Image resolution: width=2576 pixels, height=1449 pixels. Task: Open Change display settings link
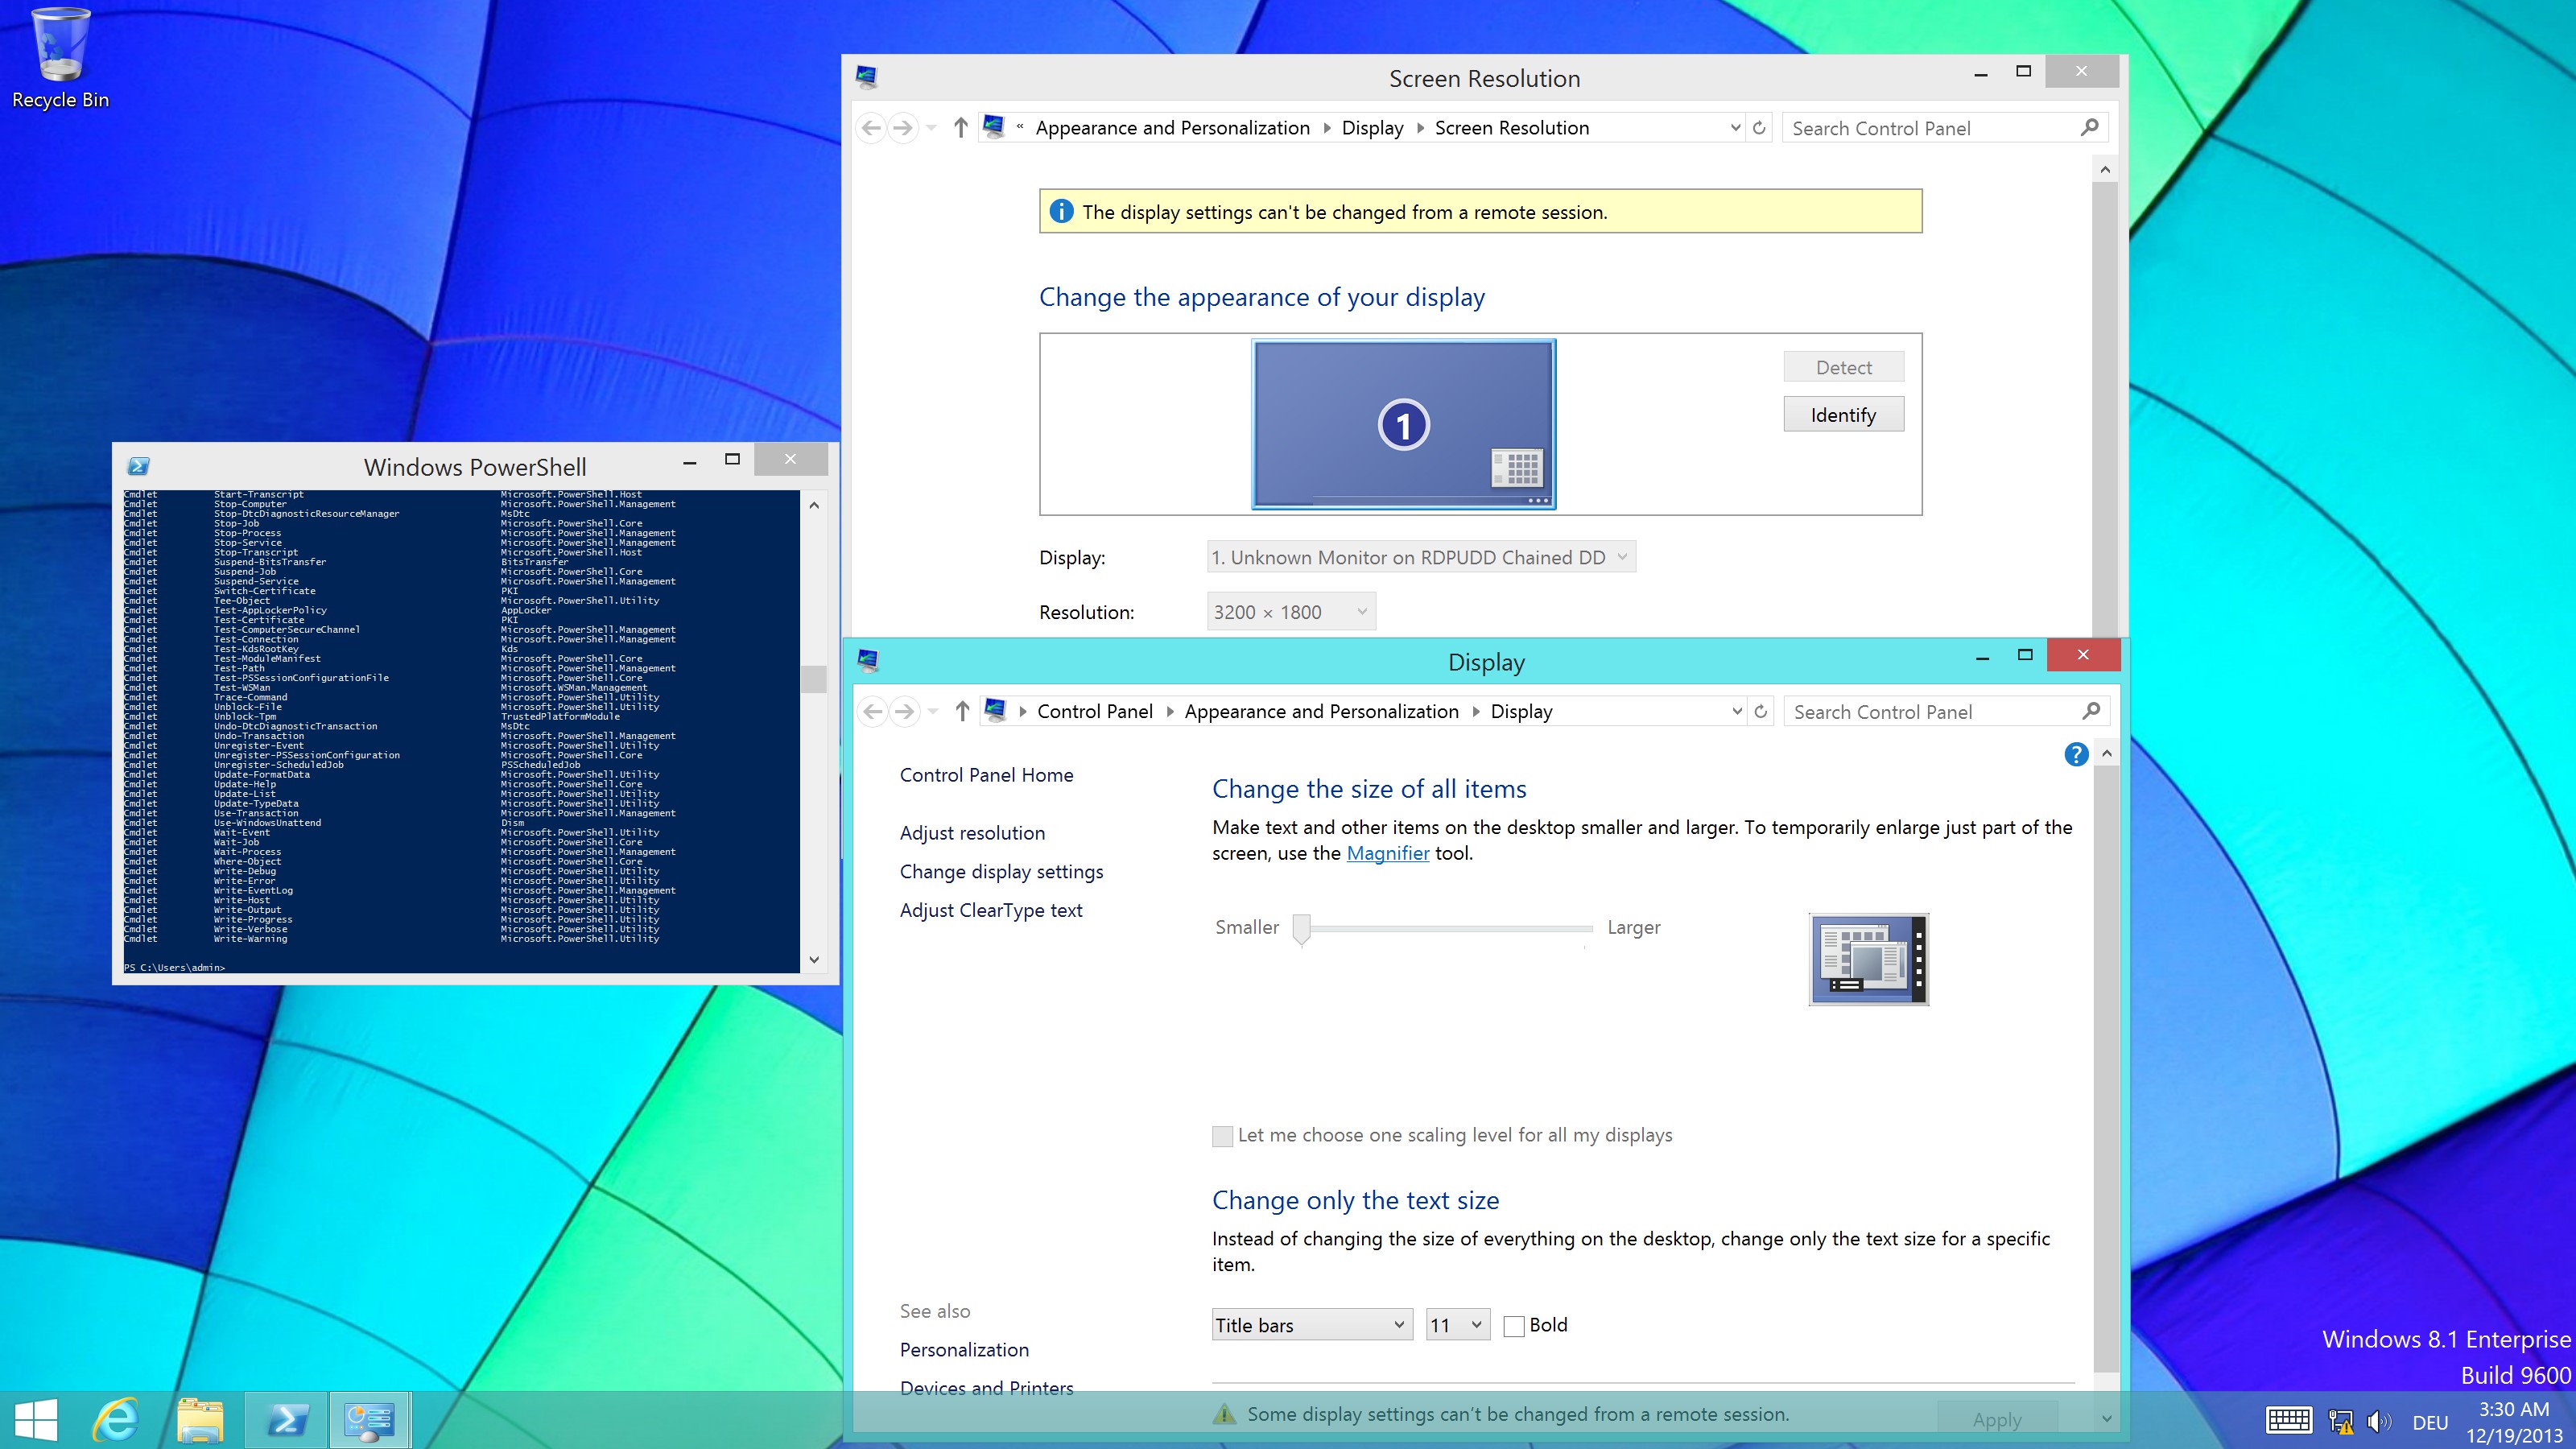[x=1001, y=872]
